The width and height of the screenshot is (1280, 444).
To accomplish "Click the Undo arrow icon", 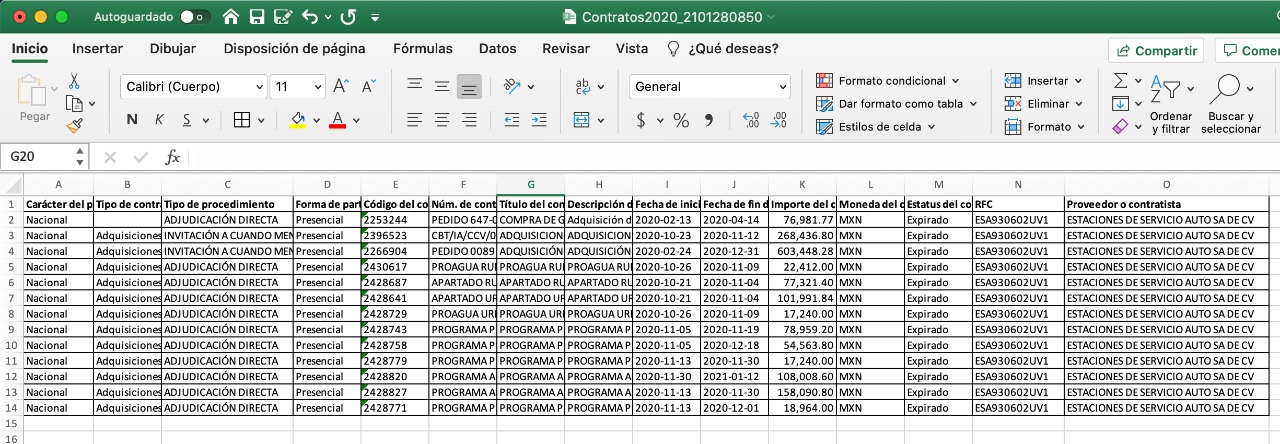I will 309,17.
